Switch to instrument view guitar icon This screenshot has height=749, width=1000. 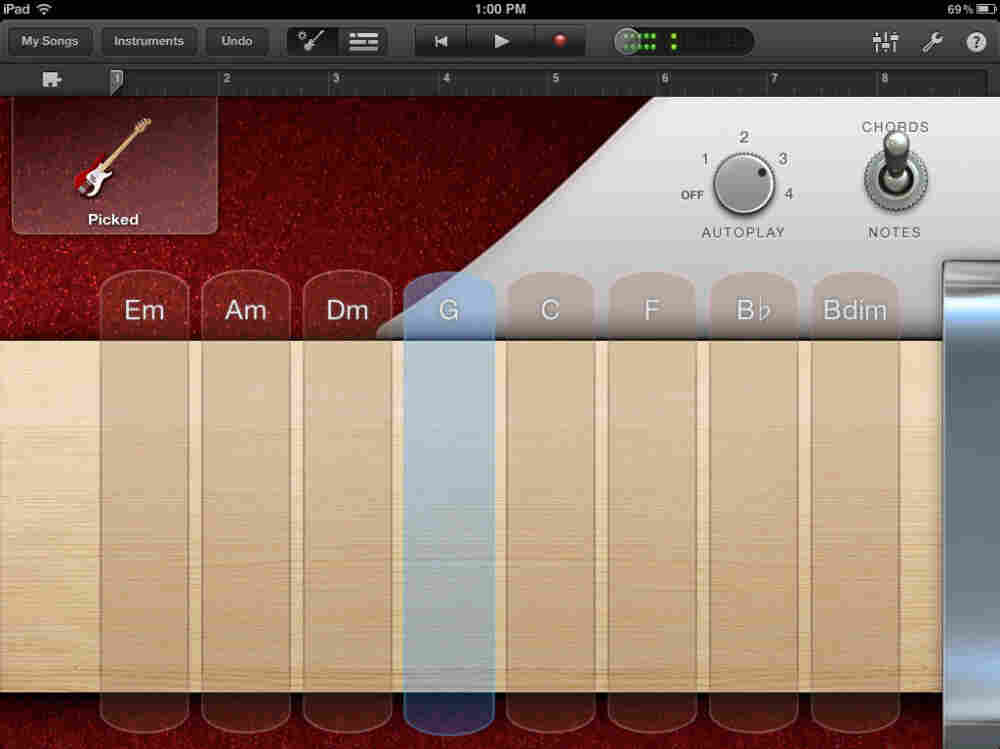[x=311, y=41]
